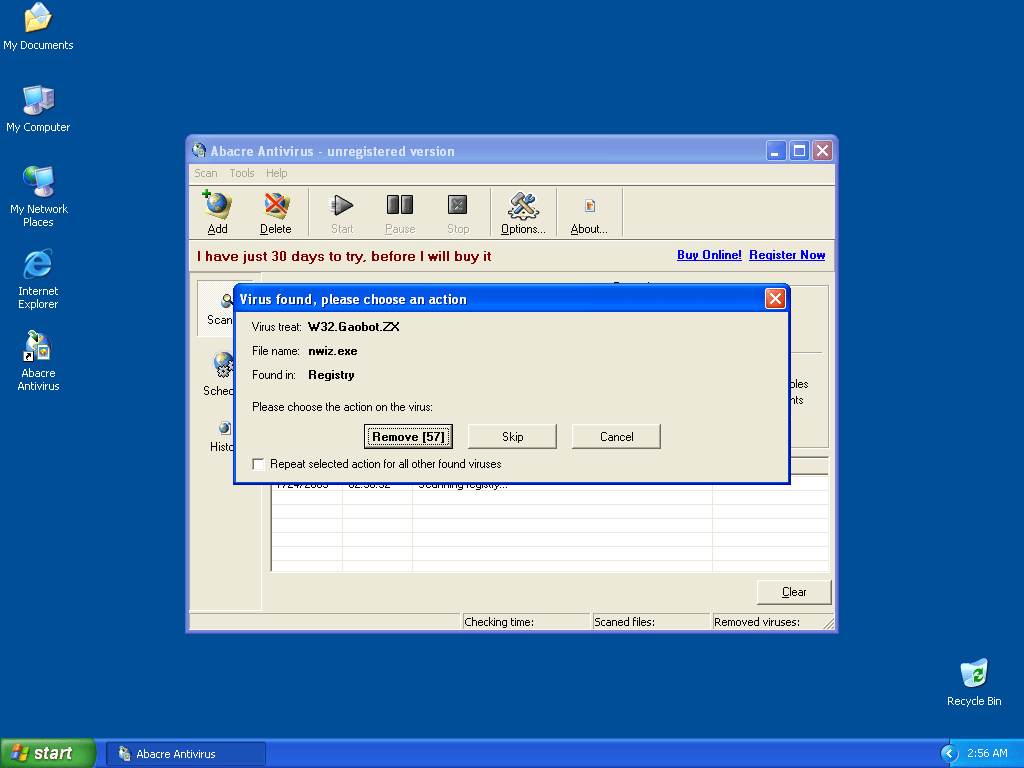Follow the Buy Online! link
The image size is (1024, 768).
coord(709,255)
